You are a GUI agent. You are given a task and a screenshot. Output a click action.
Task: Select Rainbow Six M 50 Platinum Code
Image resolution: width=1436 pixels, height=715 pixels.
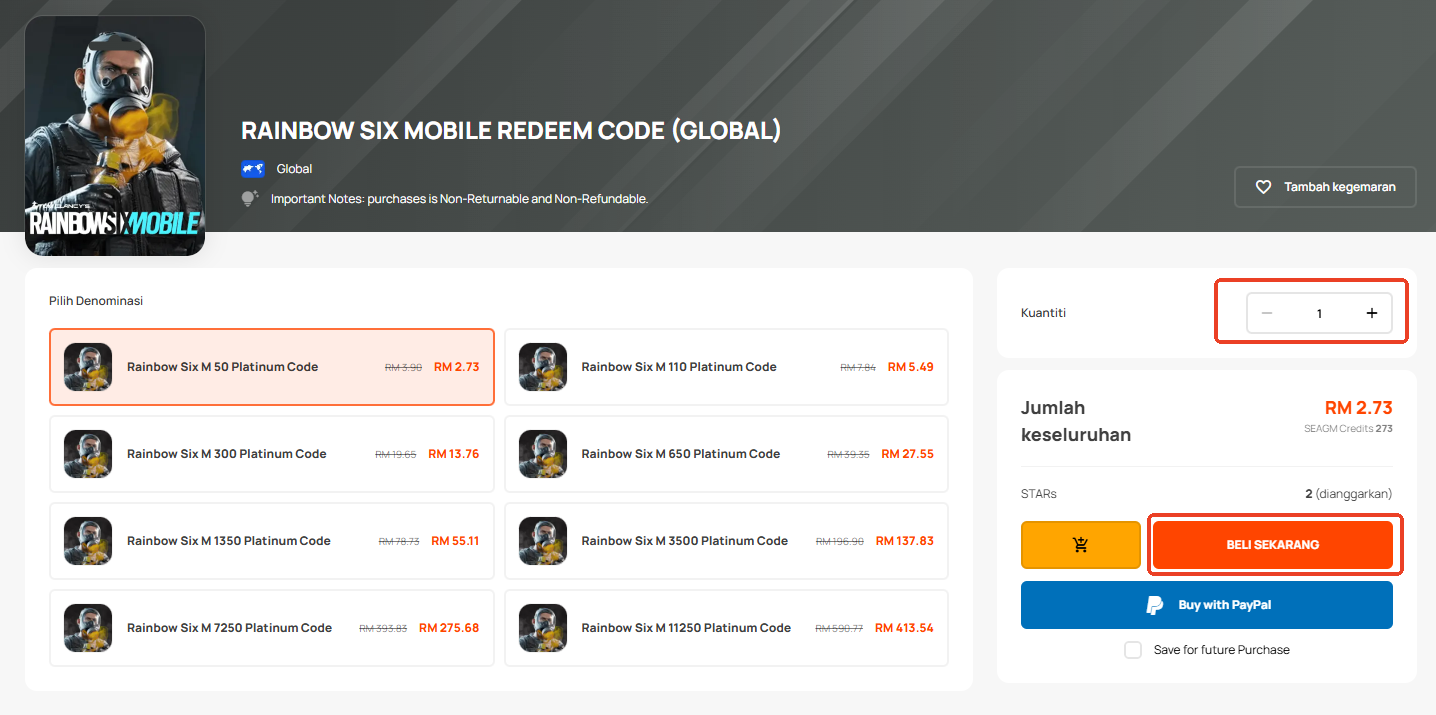coord(271,367)
